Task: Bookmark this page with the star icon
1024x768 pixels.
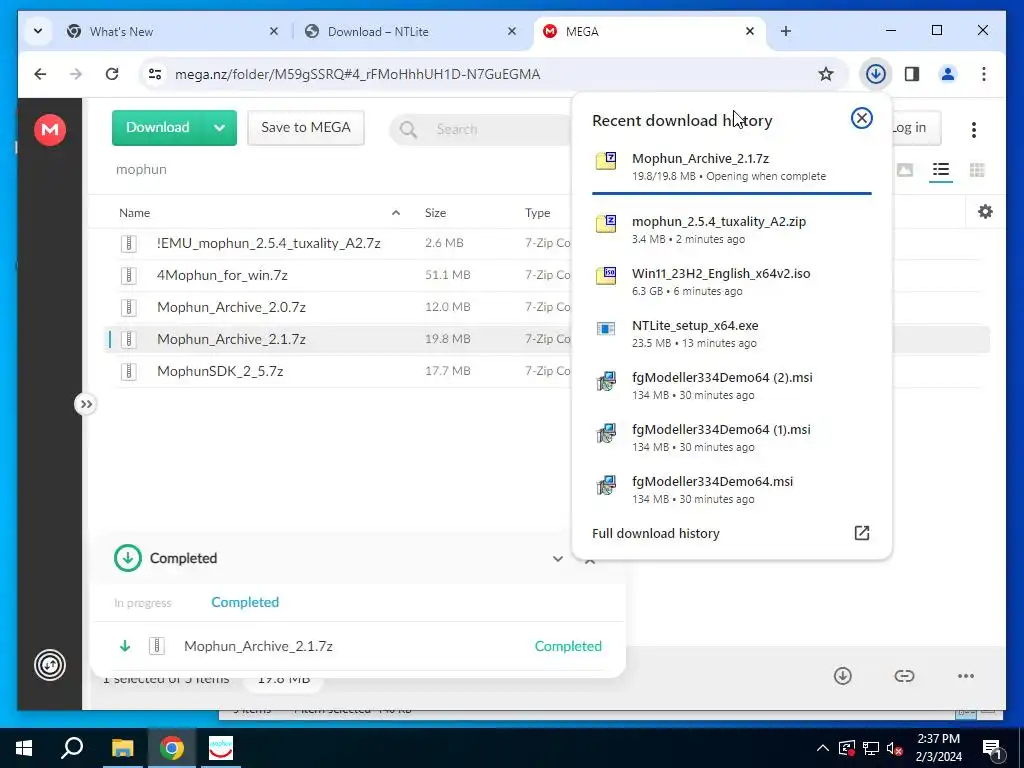Action: (x=825, y=74)
